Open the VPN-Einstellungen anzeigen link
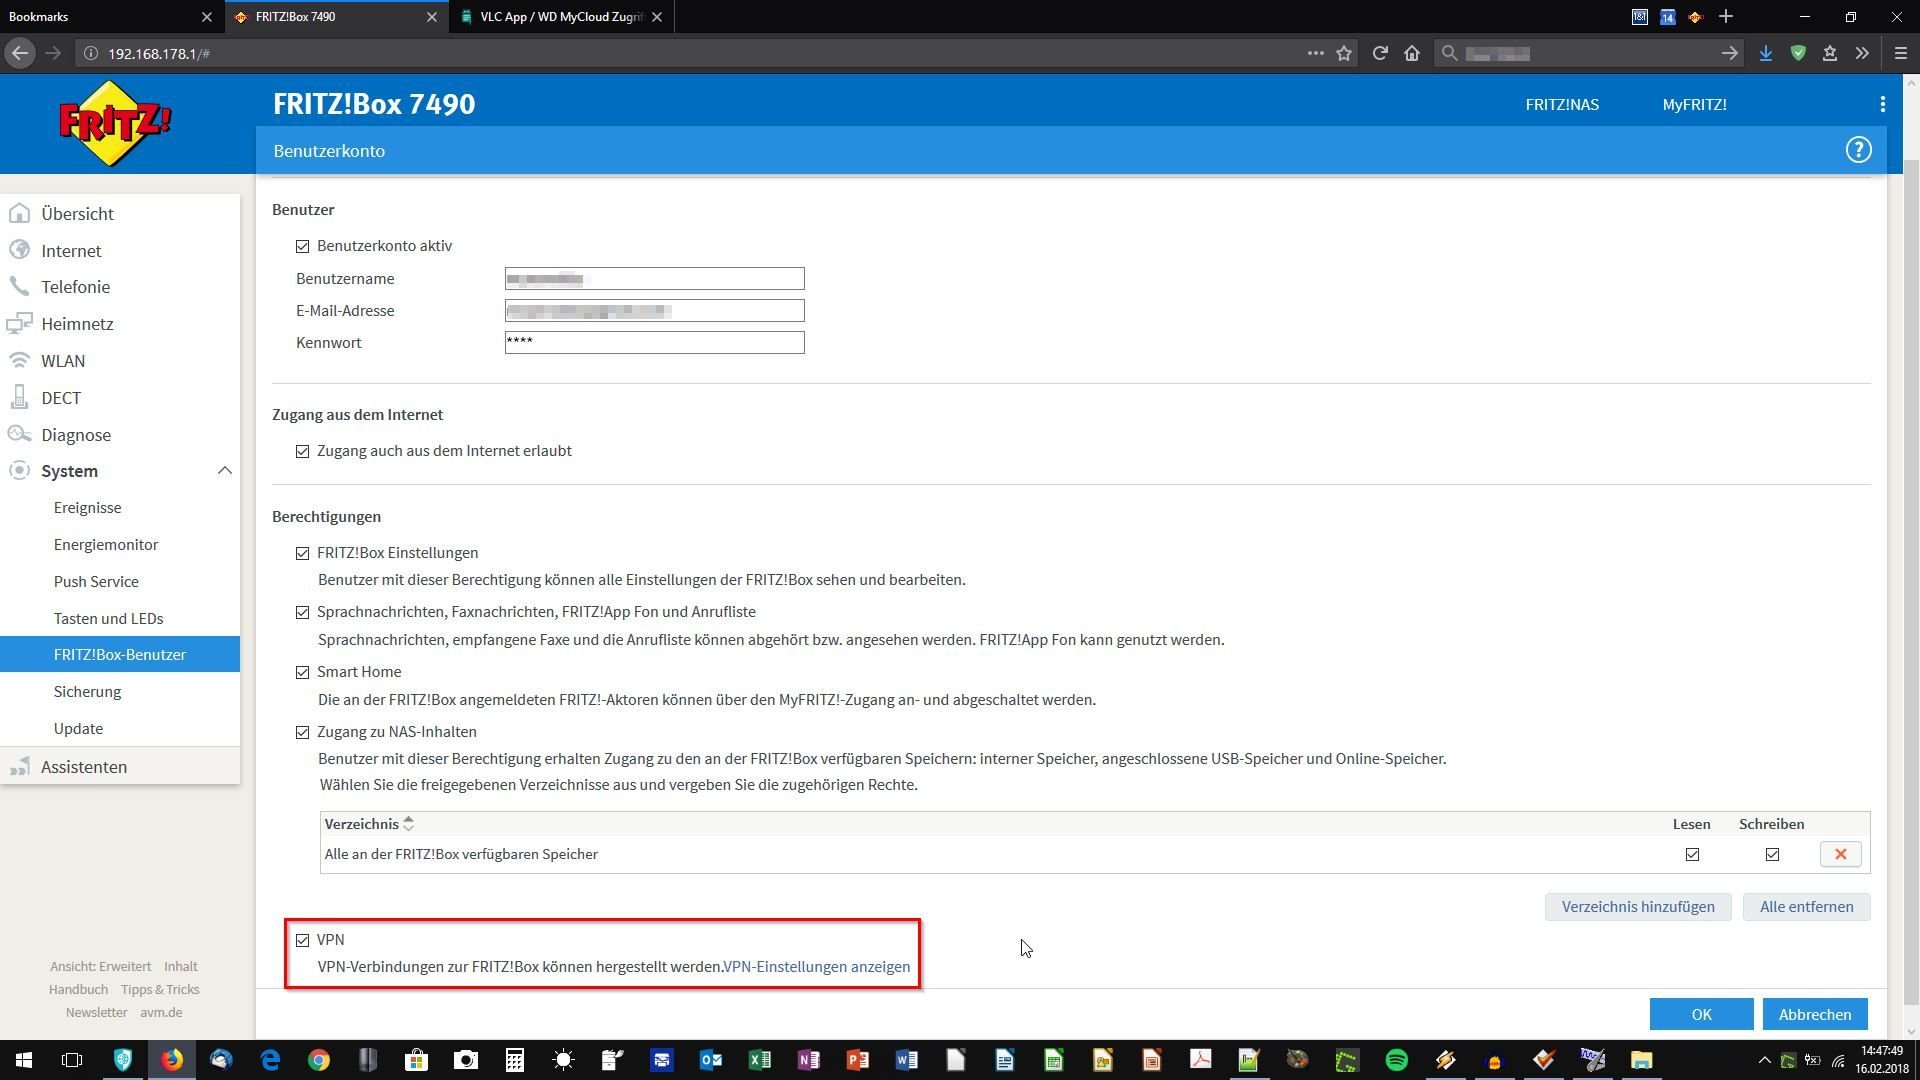The height and width of the screenshot is (1080, 1920). pyautogui.click(x=816, y=967)
